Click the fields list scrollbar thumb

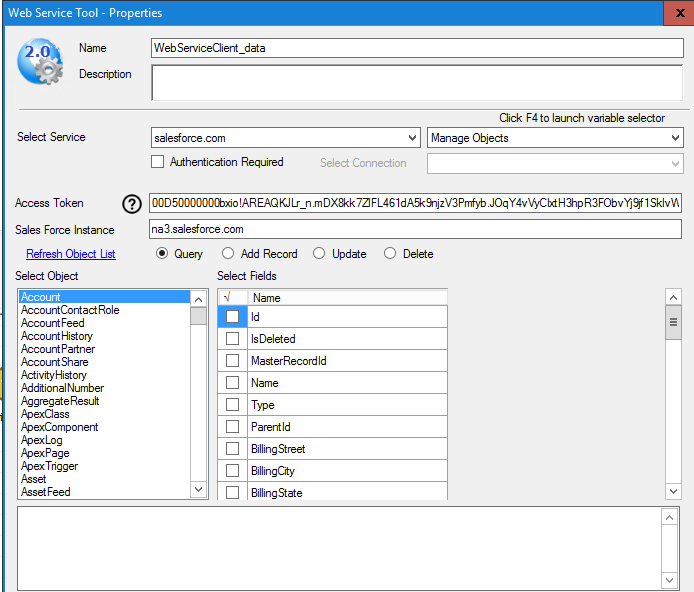point(673,322)
